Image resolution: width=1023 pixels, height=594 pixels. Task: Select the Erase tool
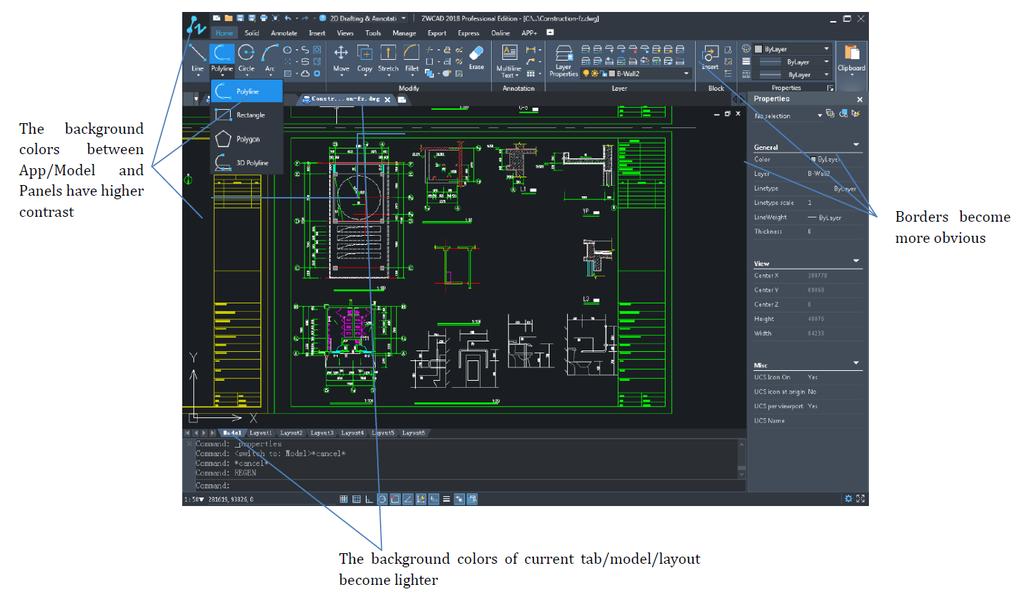point(477,57)
